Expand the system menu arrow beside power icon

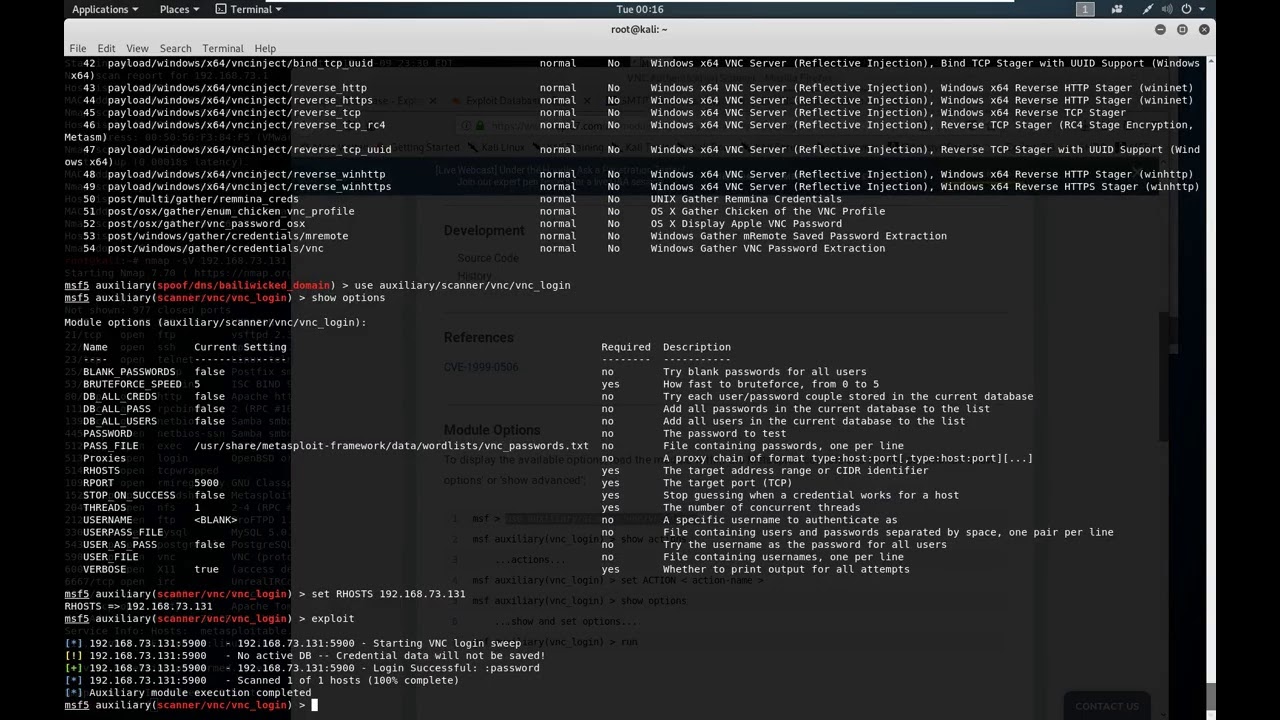pos(1203,9)
